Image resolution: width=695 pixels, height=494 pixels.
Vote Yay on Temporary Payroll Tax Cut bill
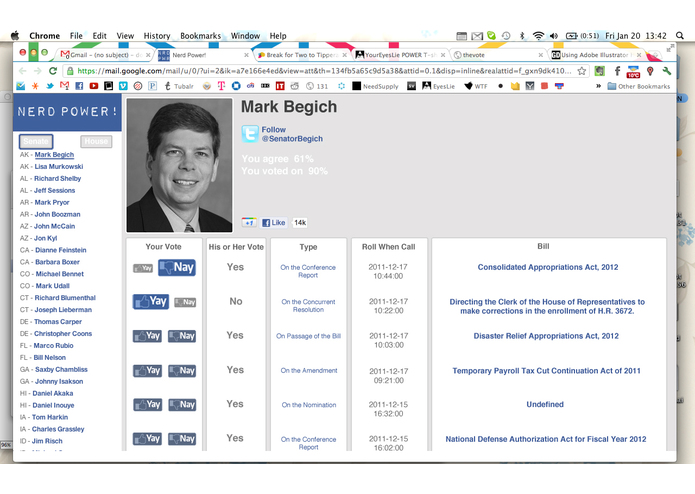(x=147, y=370)
